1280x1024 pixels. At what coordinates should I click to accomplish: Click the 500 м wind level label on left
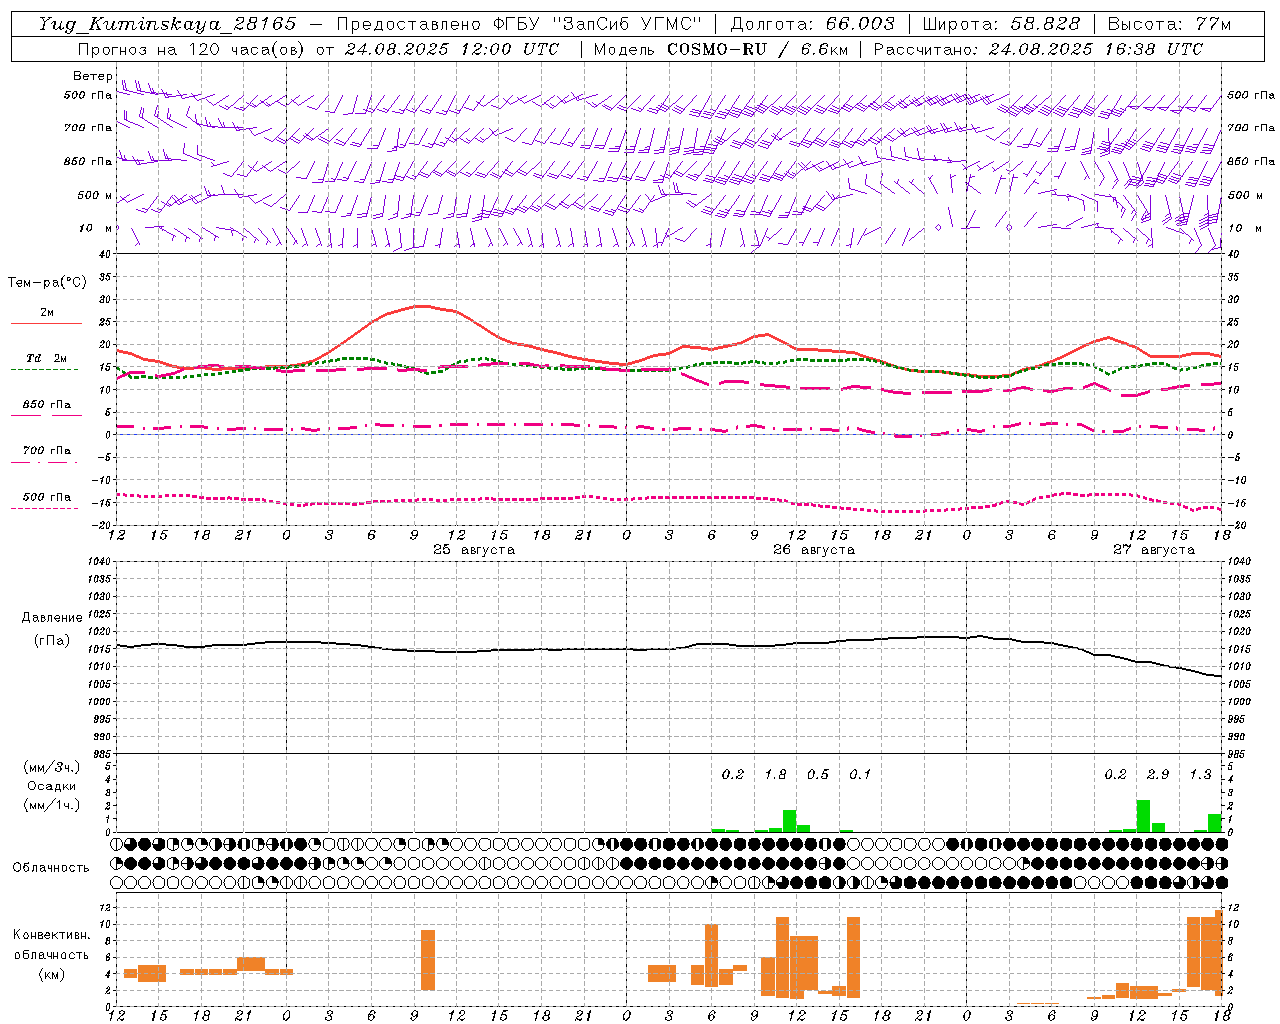(x=95, y=195)
